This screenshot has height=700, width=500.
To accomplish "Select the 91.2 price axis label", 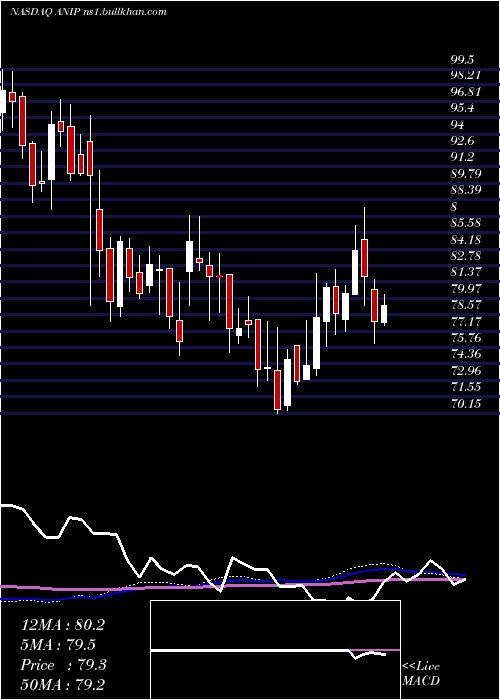I will (x=462, y=158).
